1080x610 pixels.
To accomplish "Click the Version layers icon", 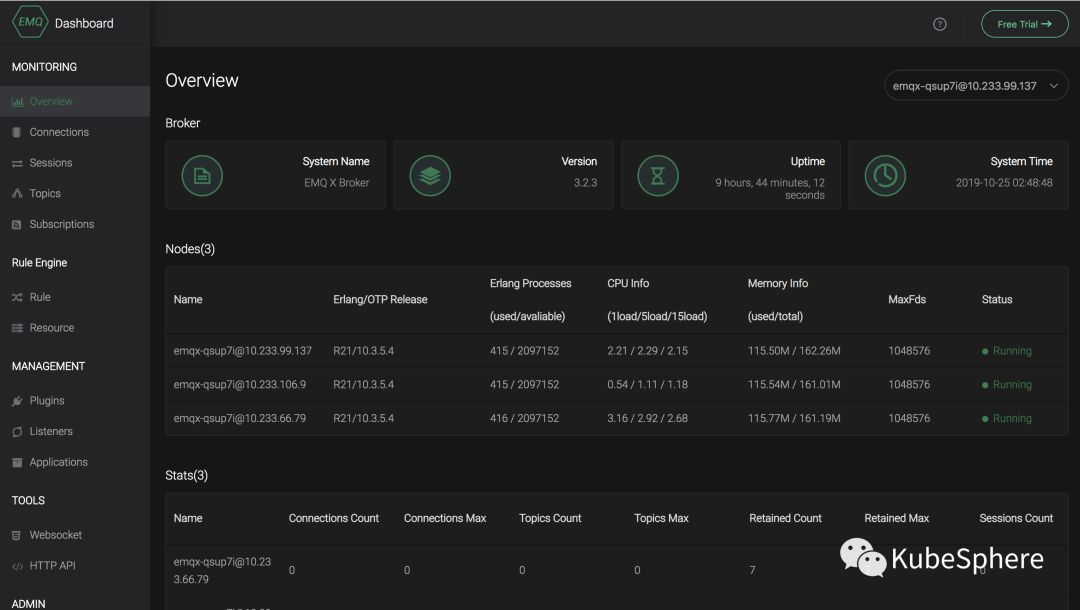I will pos(430,176).
